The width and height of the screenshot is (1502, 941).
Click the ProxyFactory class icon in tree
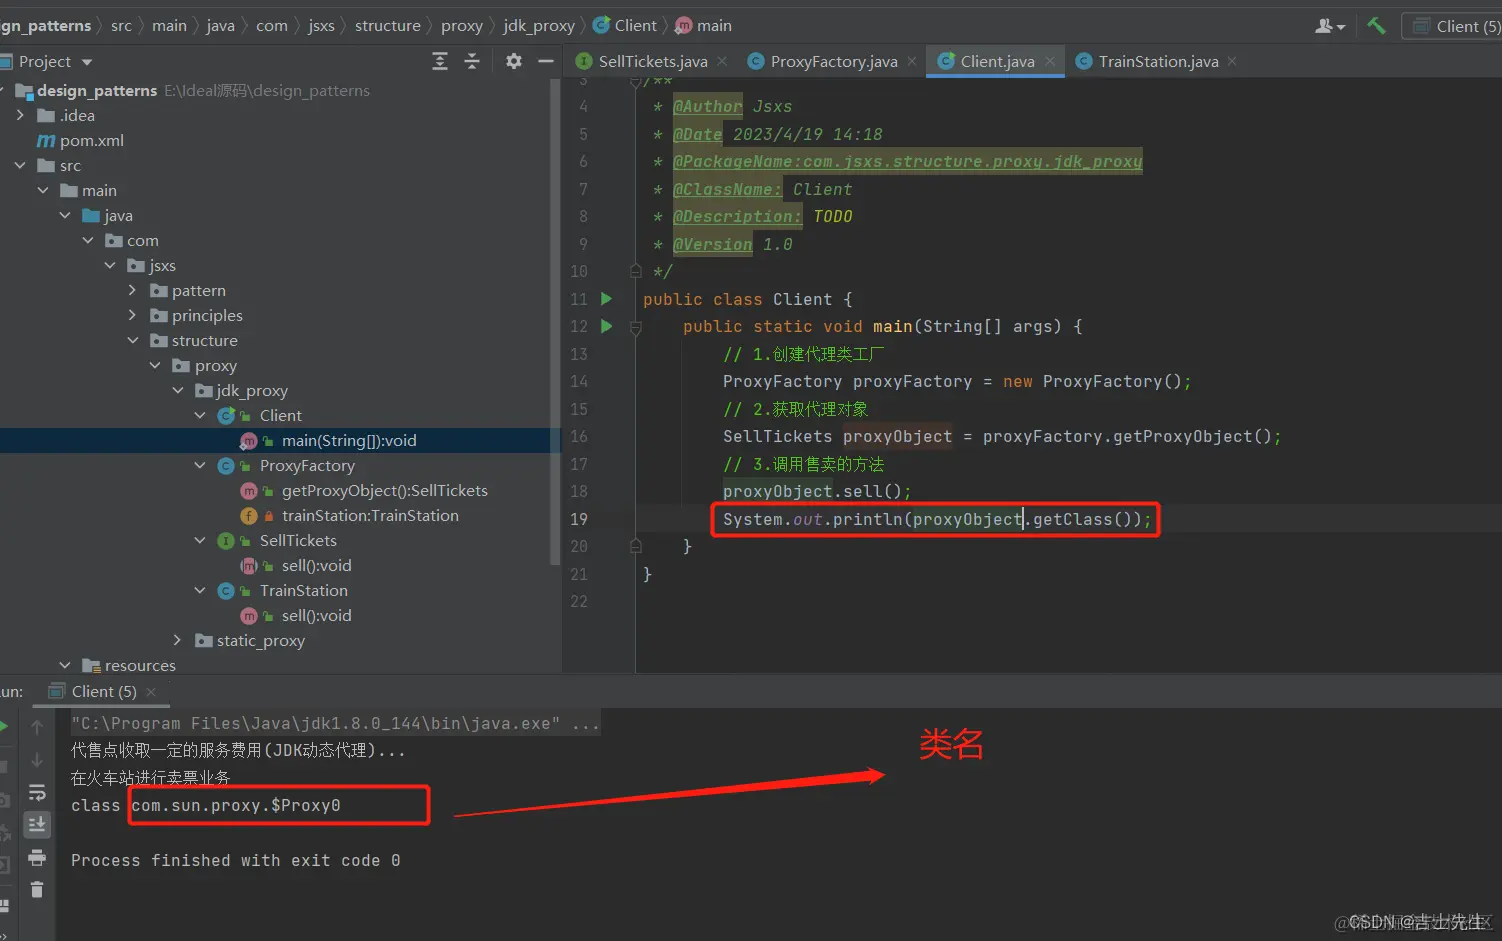[x=226, y=466]
